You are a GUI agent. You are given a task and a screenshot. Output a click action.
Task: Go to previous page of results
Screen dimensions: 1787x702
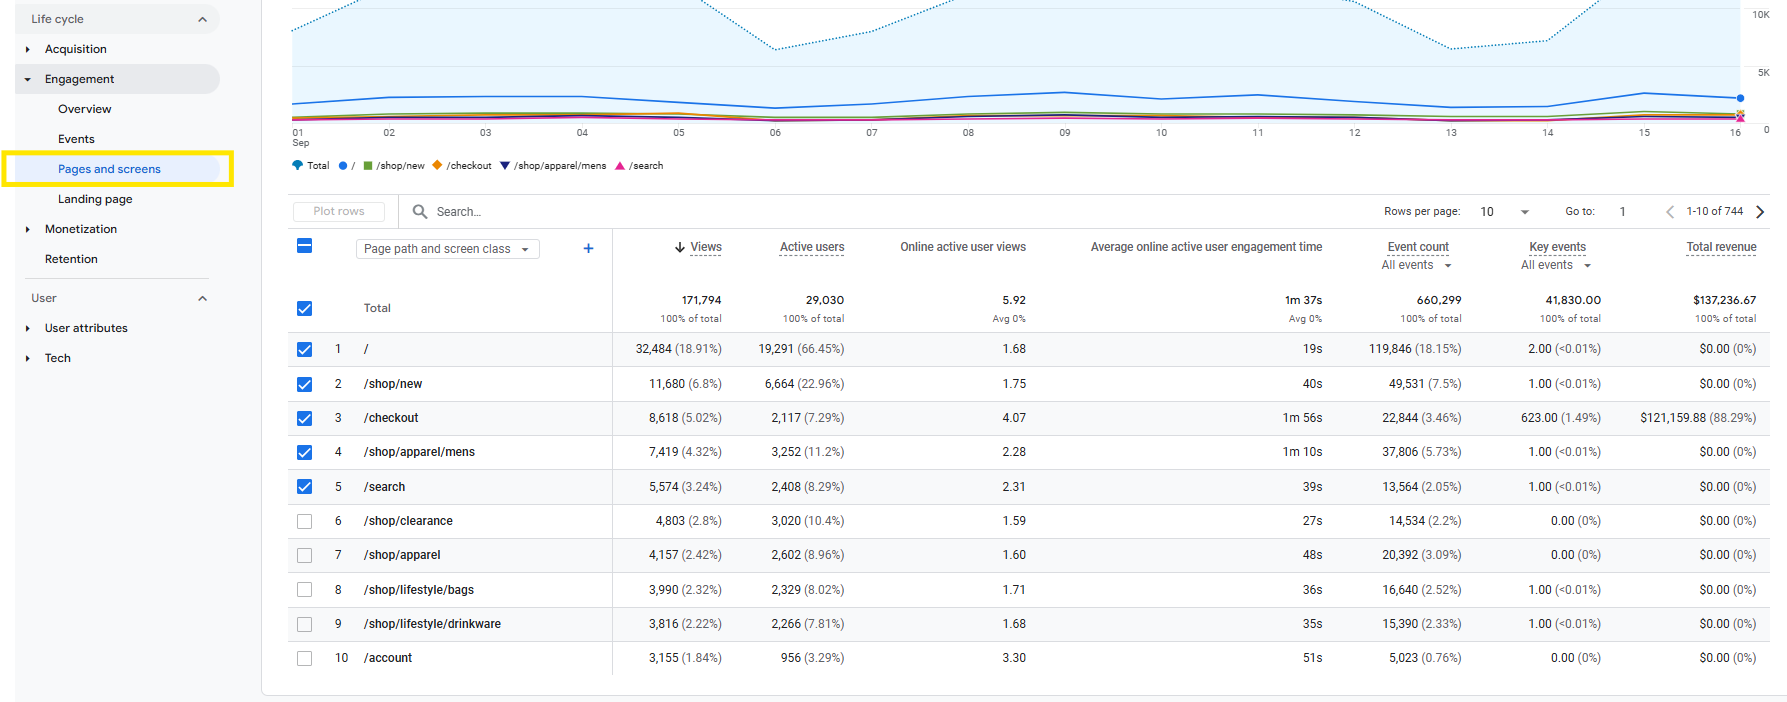click(1669, 212)
